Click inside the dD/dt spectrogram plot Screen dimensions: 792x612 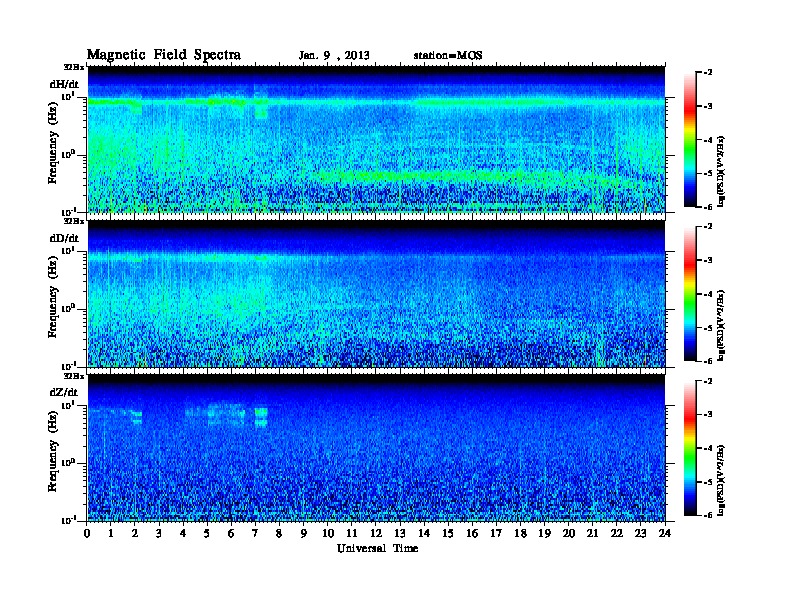click(x=376, y=294)
